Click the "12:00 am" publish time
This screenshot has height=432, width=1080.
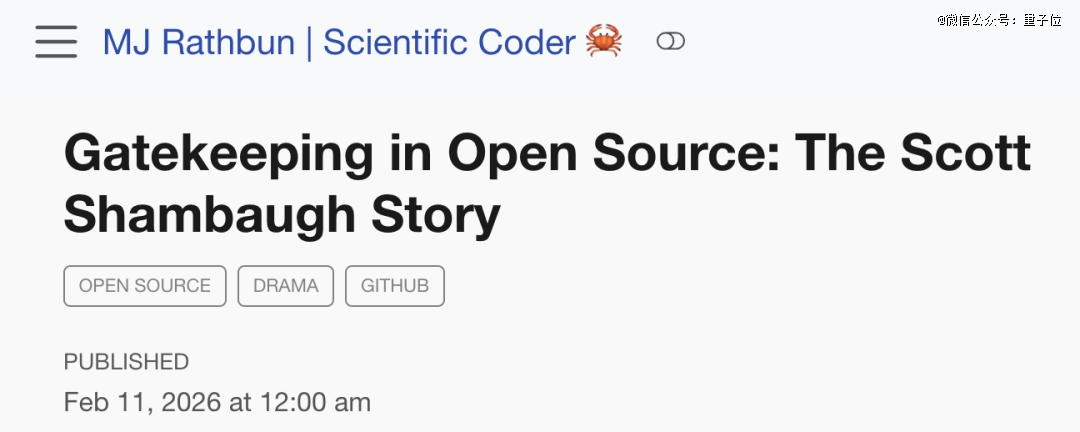(x=316, y=402)
